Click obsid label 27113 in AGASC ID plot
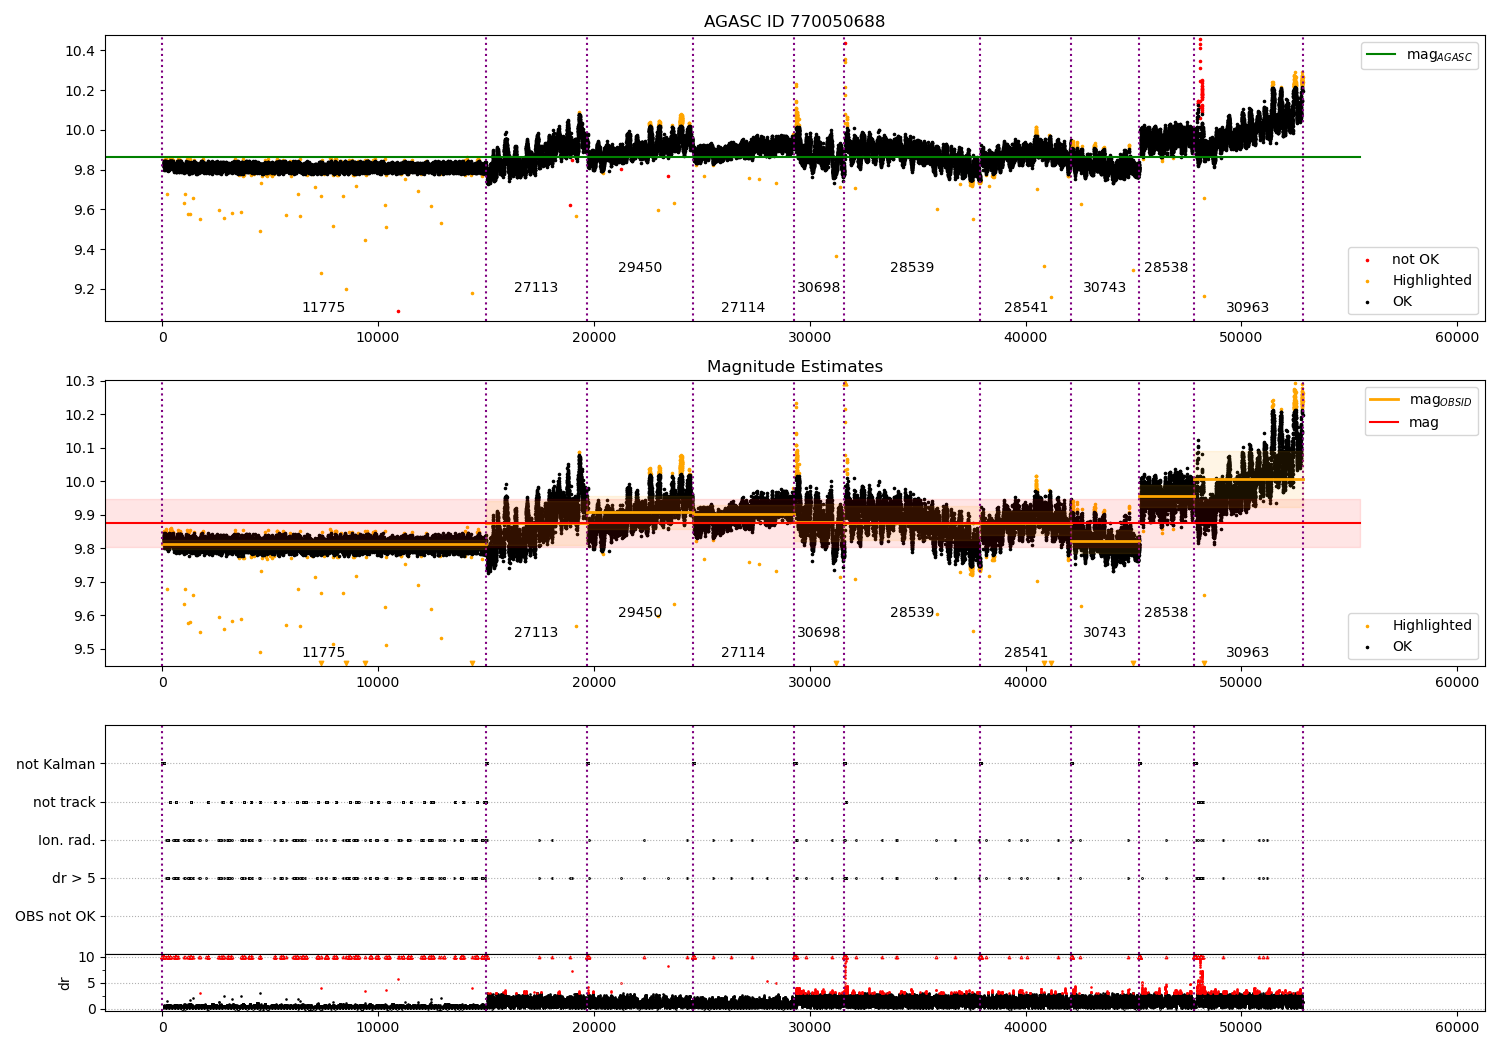 coord(536,288)
